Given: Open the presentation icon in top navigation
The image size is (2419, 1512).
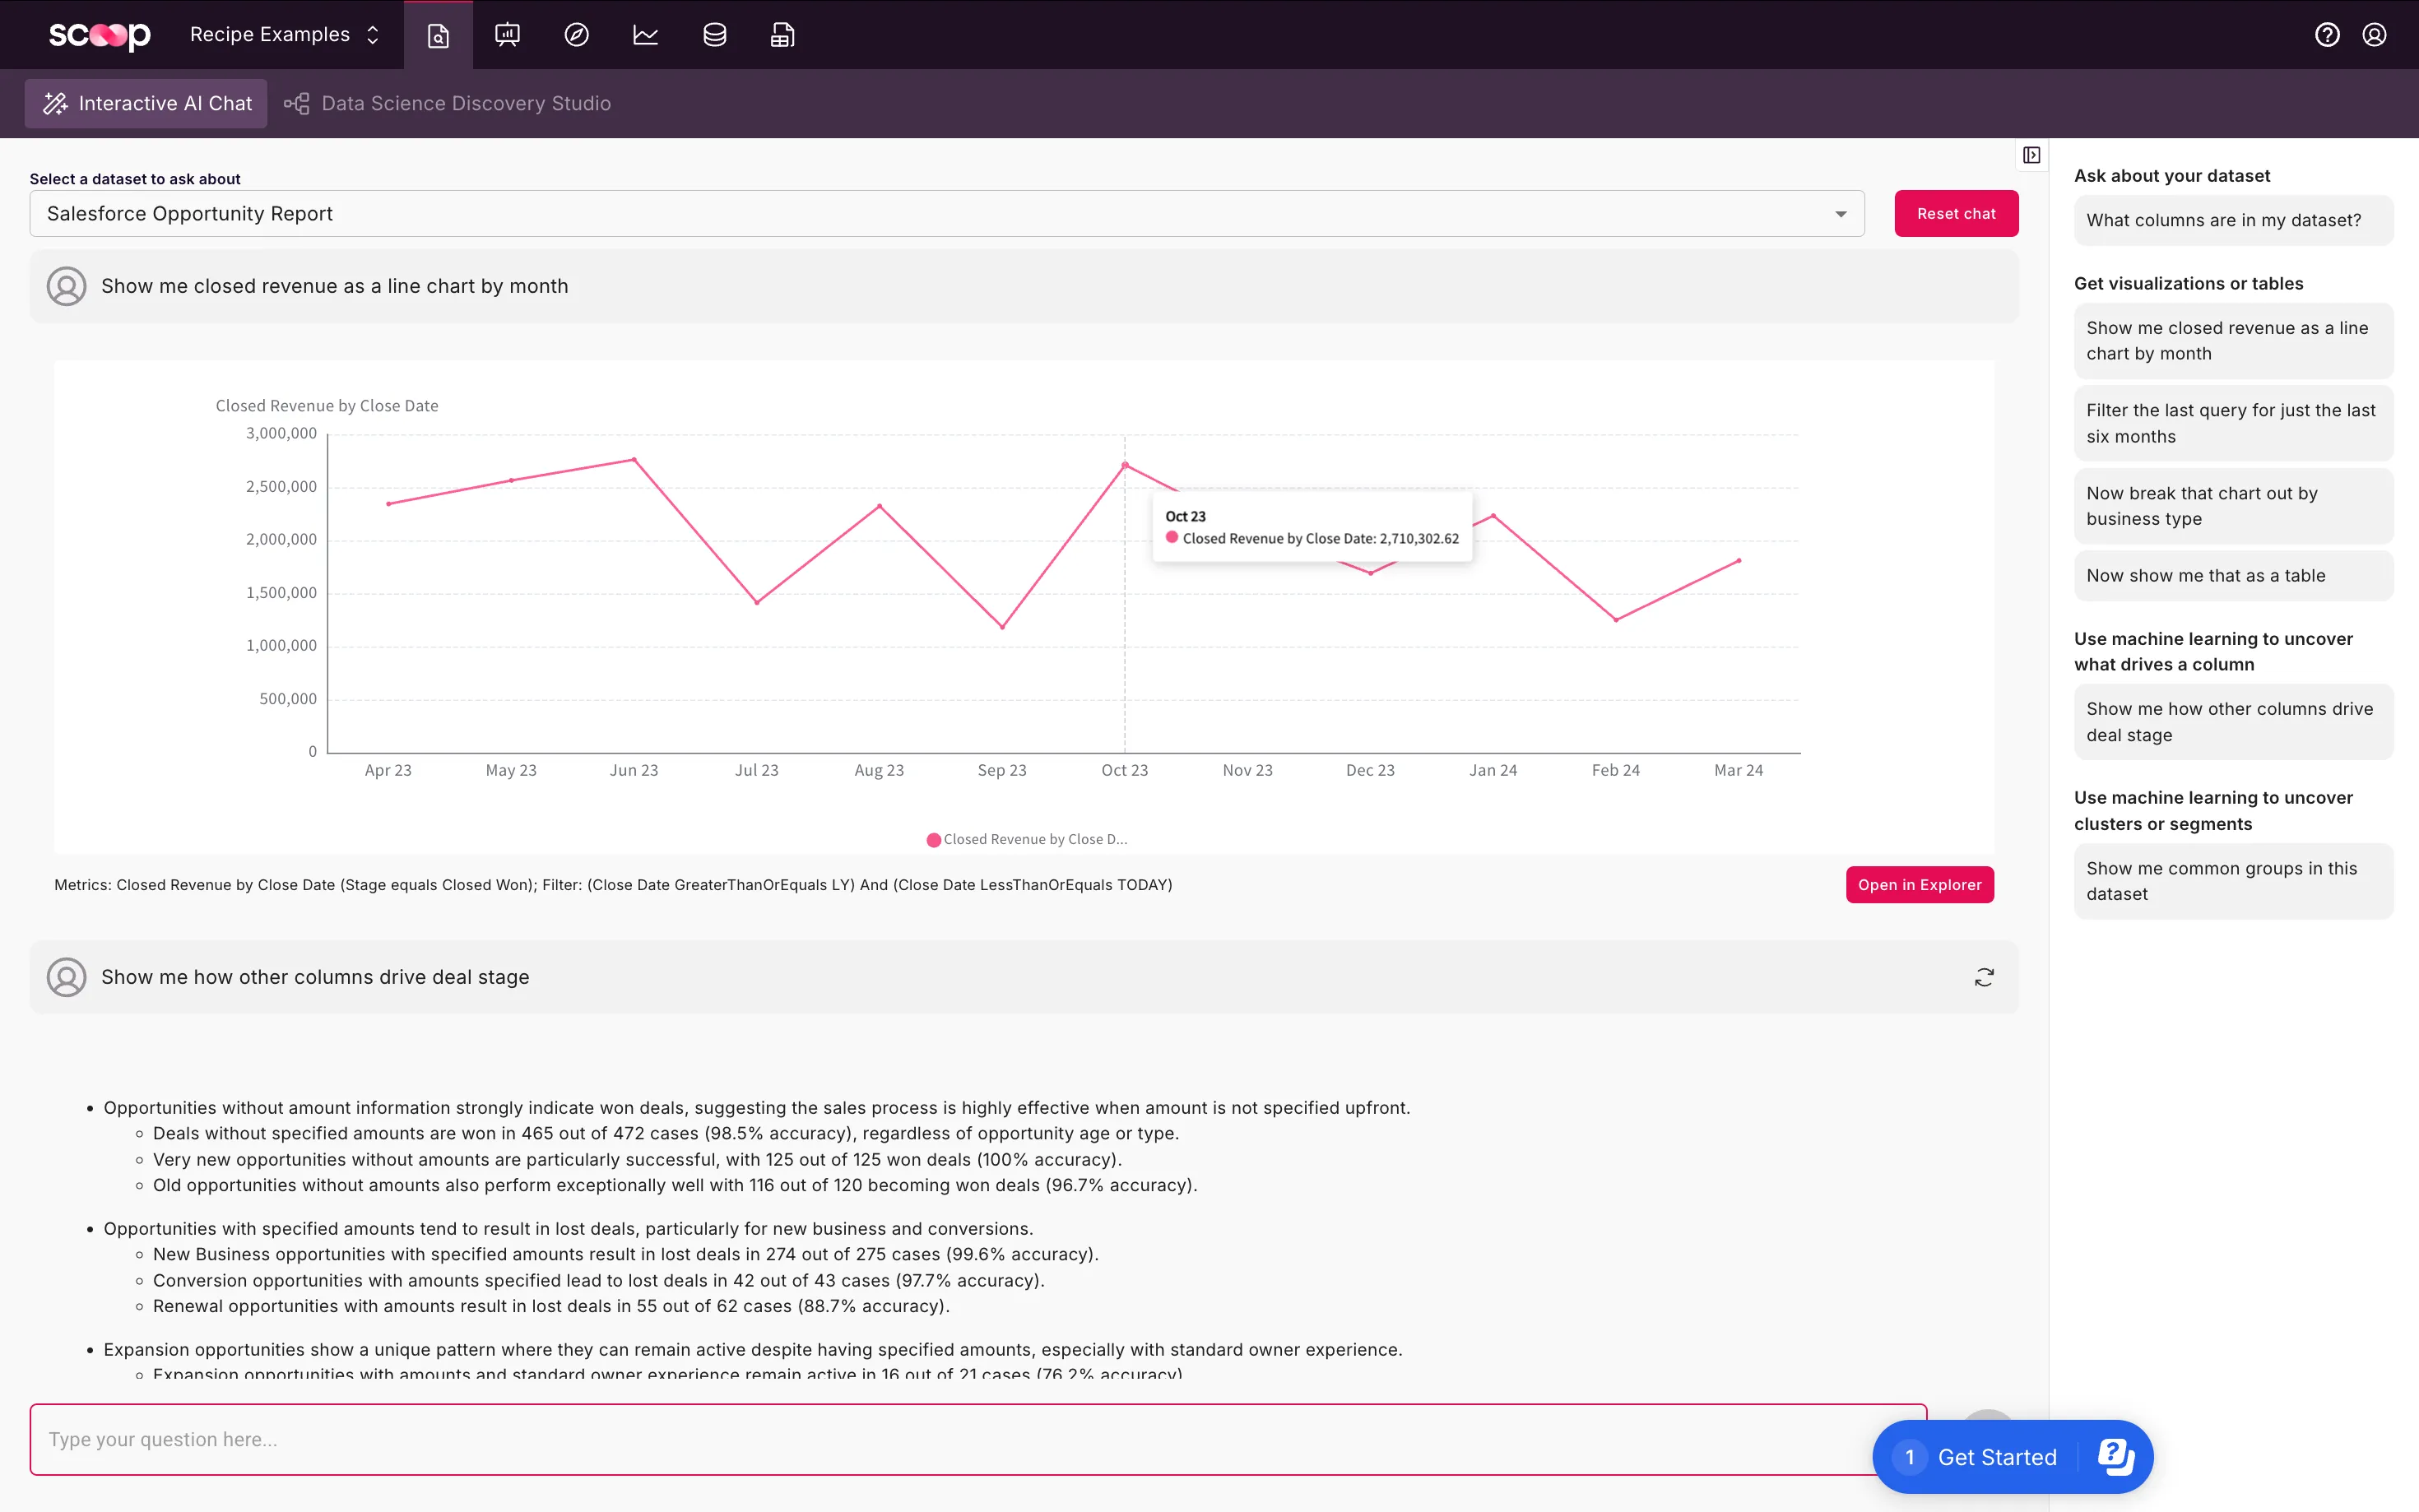Looking at the screenshot, I should 507,35.
